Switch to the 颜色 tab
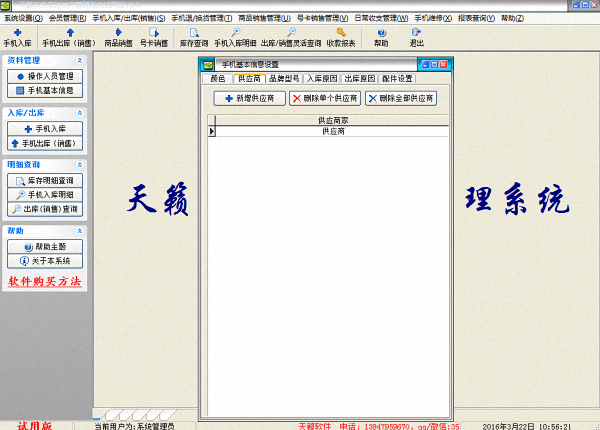The height and width of the screenshot is (430, 600). tap(217, 78)
